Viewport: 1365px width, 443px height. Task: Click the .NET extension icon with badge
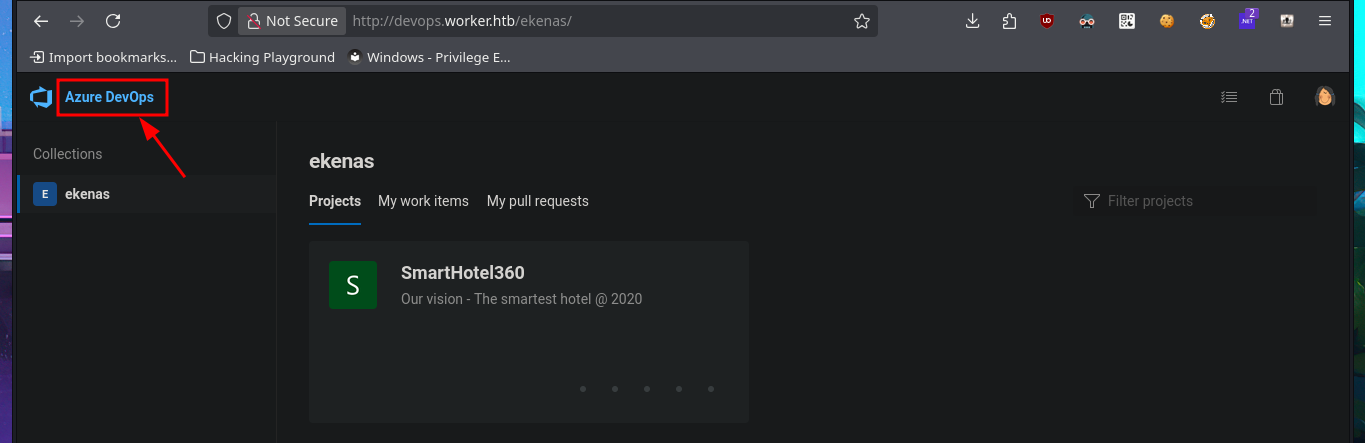pos(1247,21)
